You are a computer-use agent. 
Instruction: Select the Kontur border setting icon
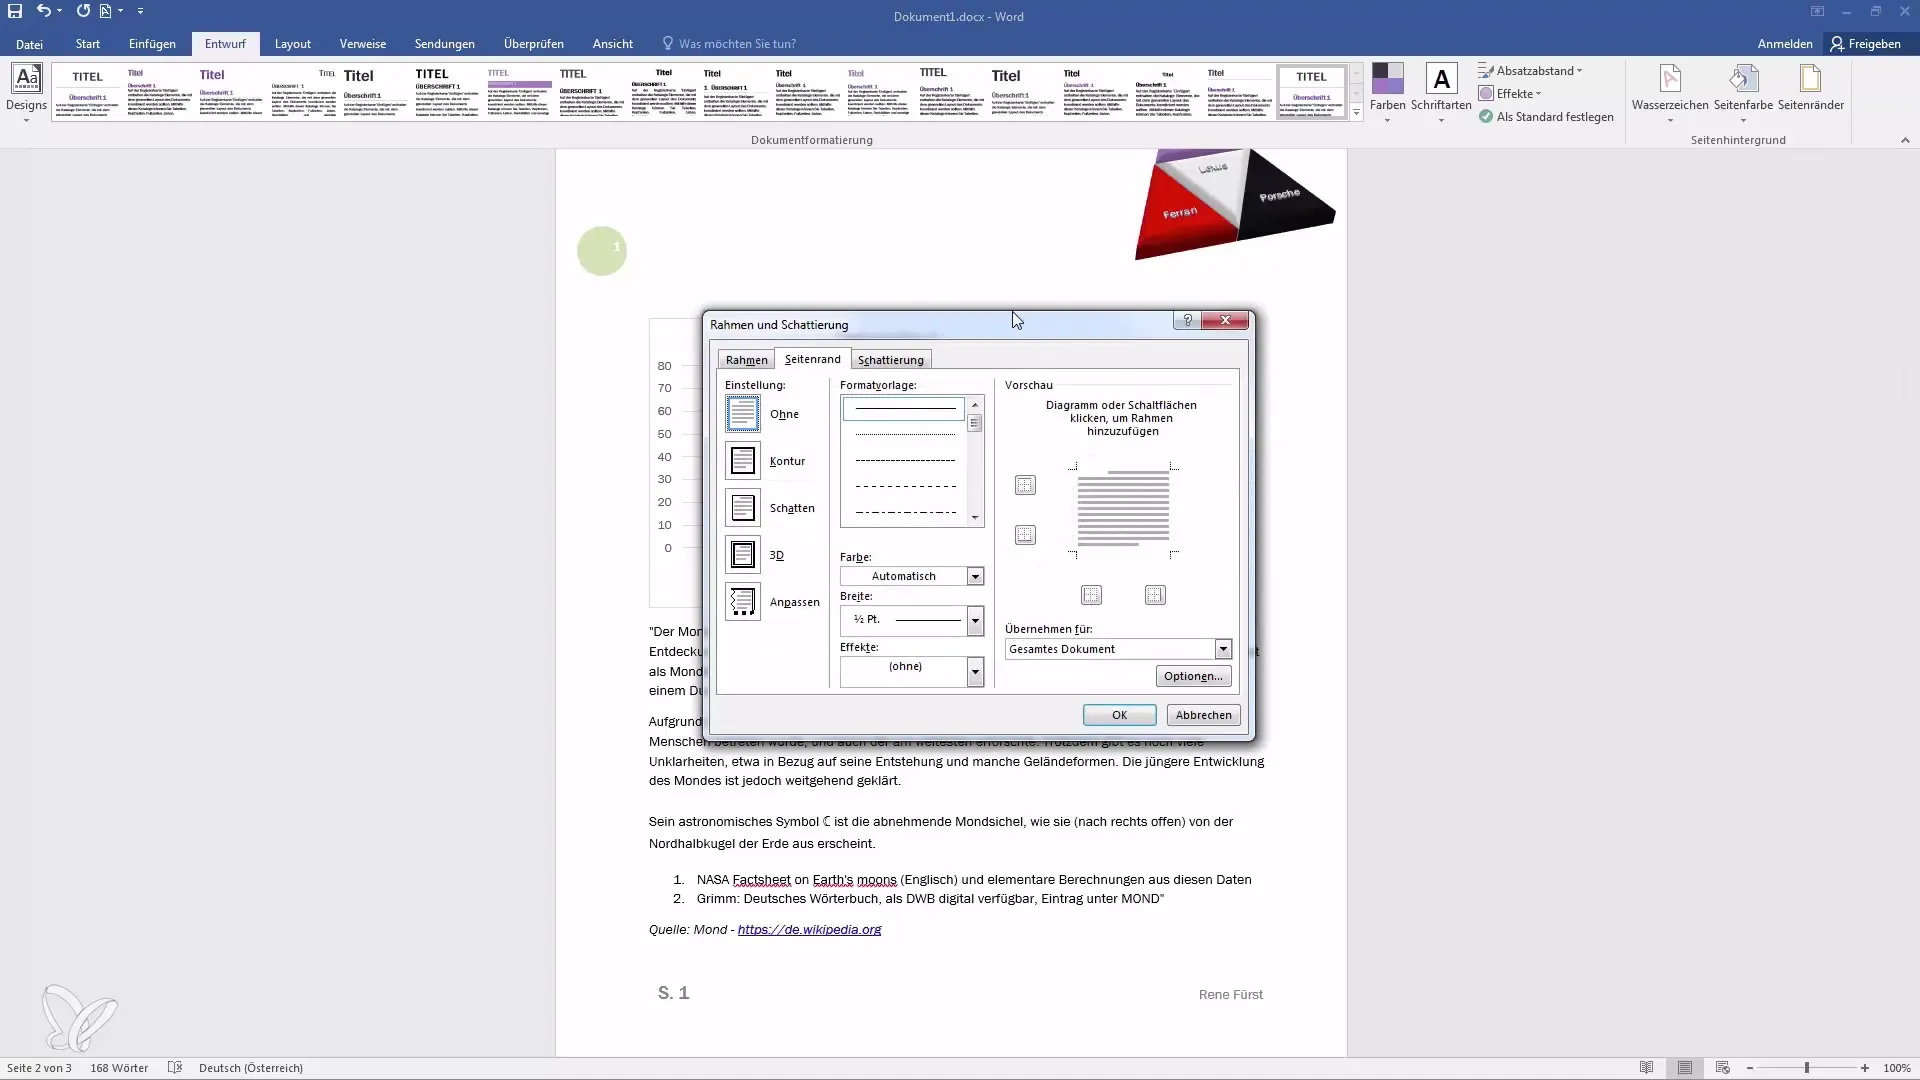tap(743, 461)
